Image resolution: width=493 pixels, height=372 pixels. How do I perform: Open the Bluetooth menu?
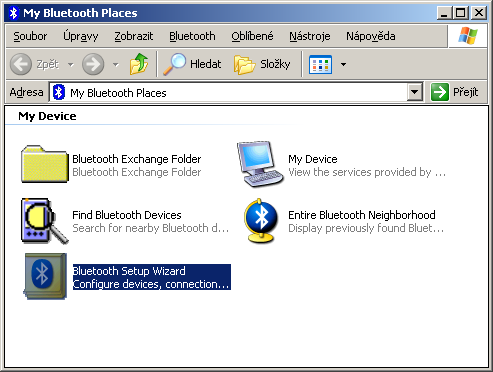click(192, 36)
